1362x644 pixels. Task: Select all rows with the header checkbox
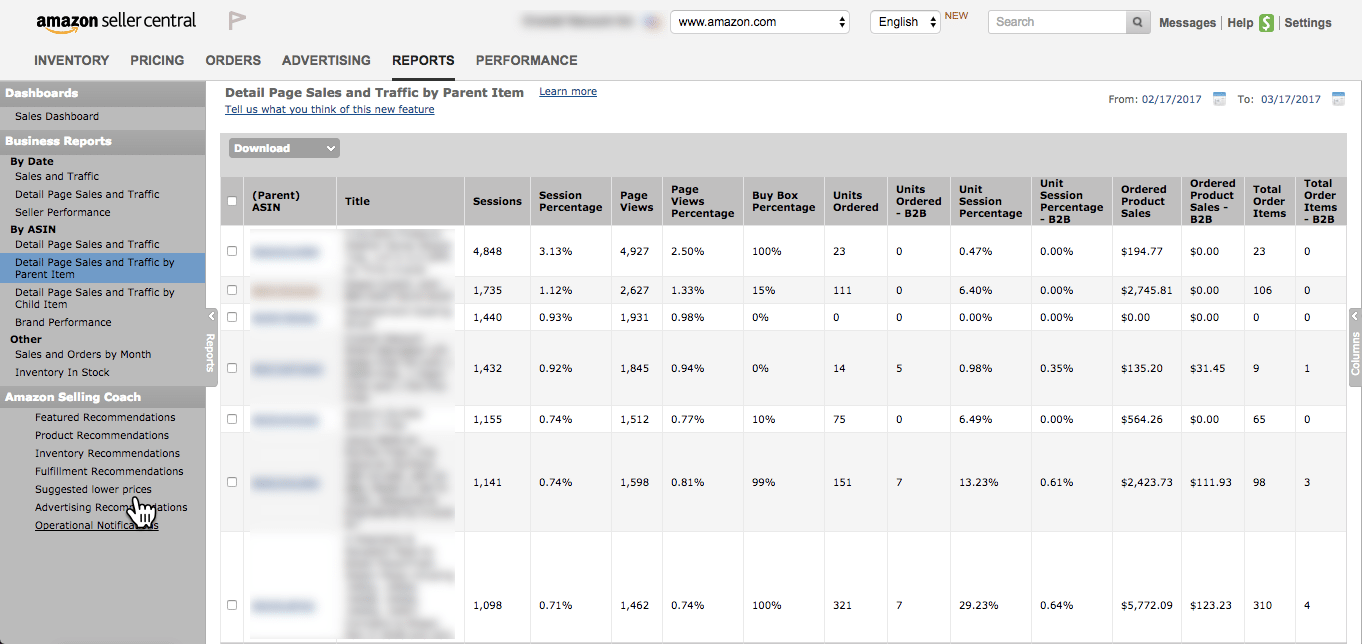232,201
